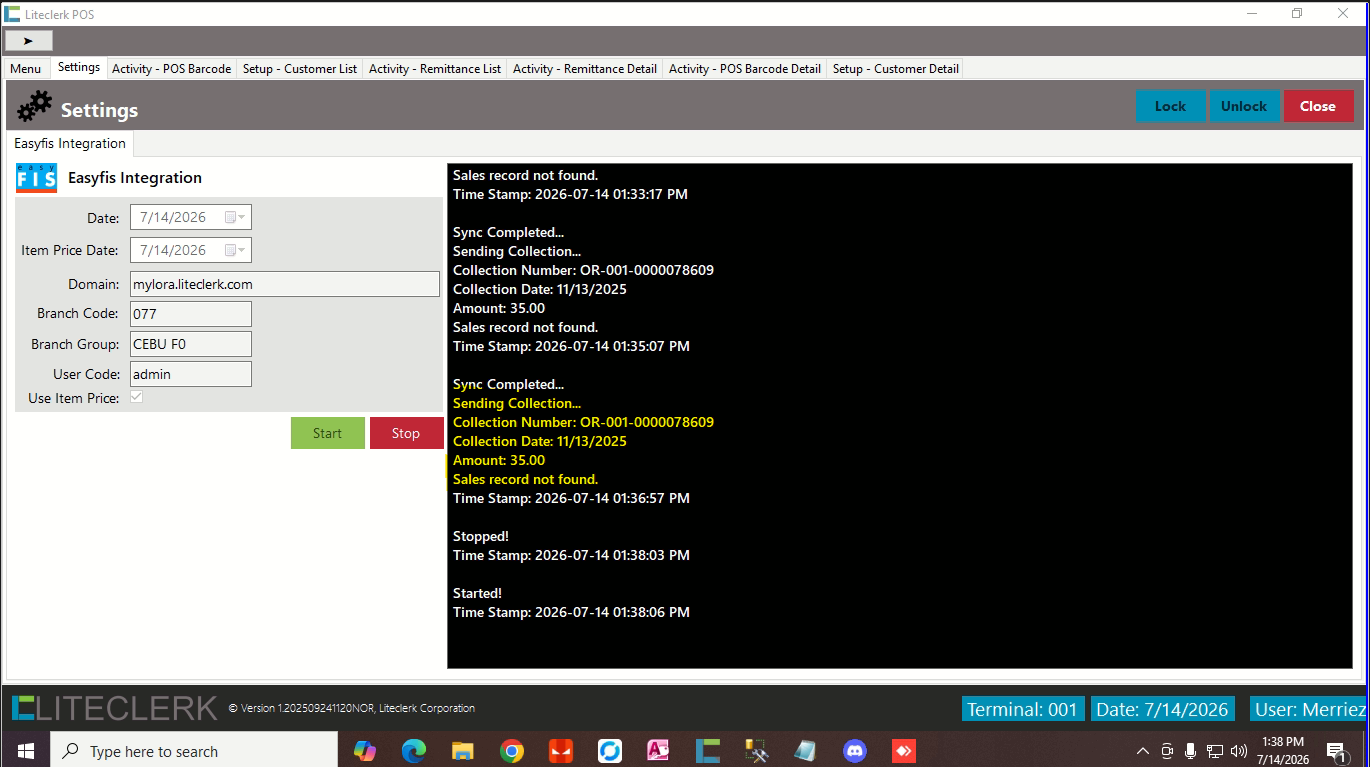Click the 'Stopped!' log line

coord(481,536)
